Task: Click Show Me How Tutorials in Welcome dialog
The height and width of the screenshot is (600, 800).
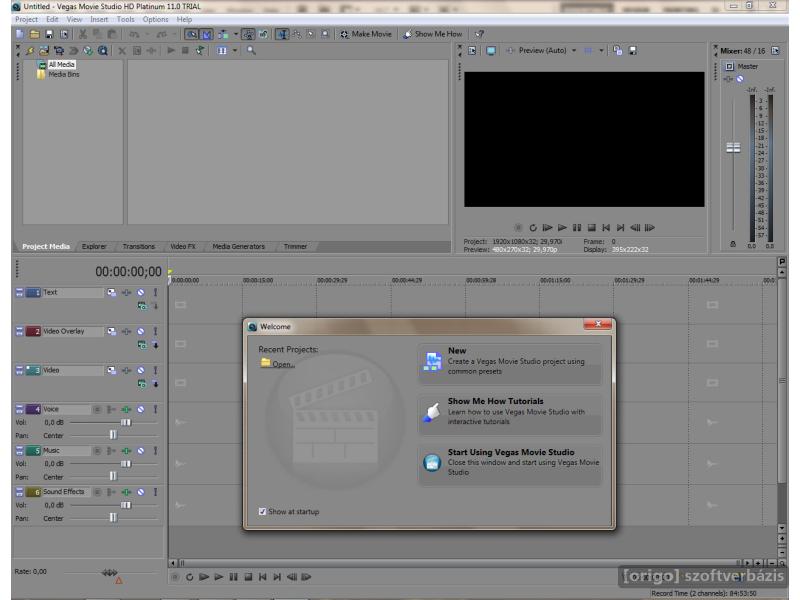Action: [x=510, y=412]
